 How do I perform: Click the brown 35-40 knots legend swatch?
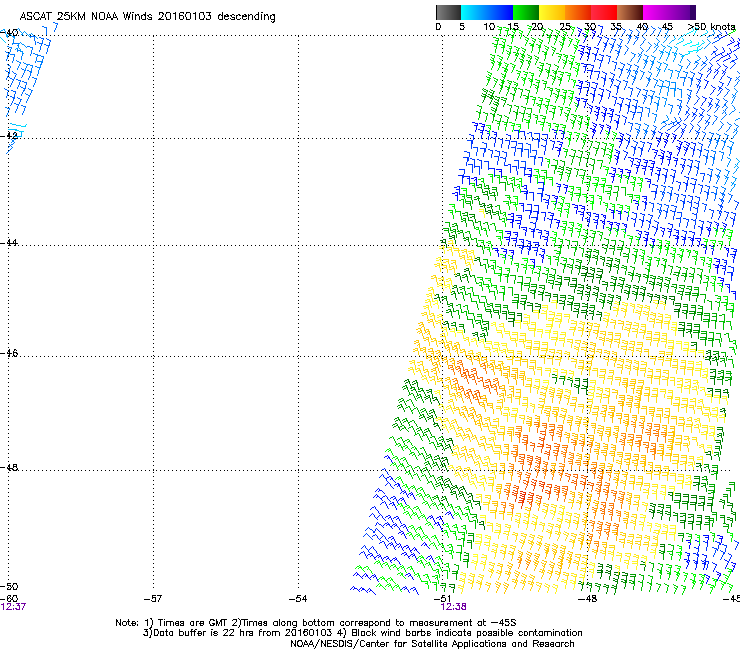(630, 12)
